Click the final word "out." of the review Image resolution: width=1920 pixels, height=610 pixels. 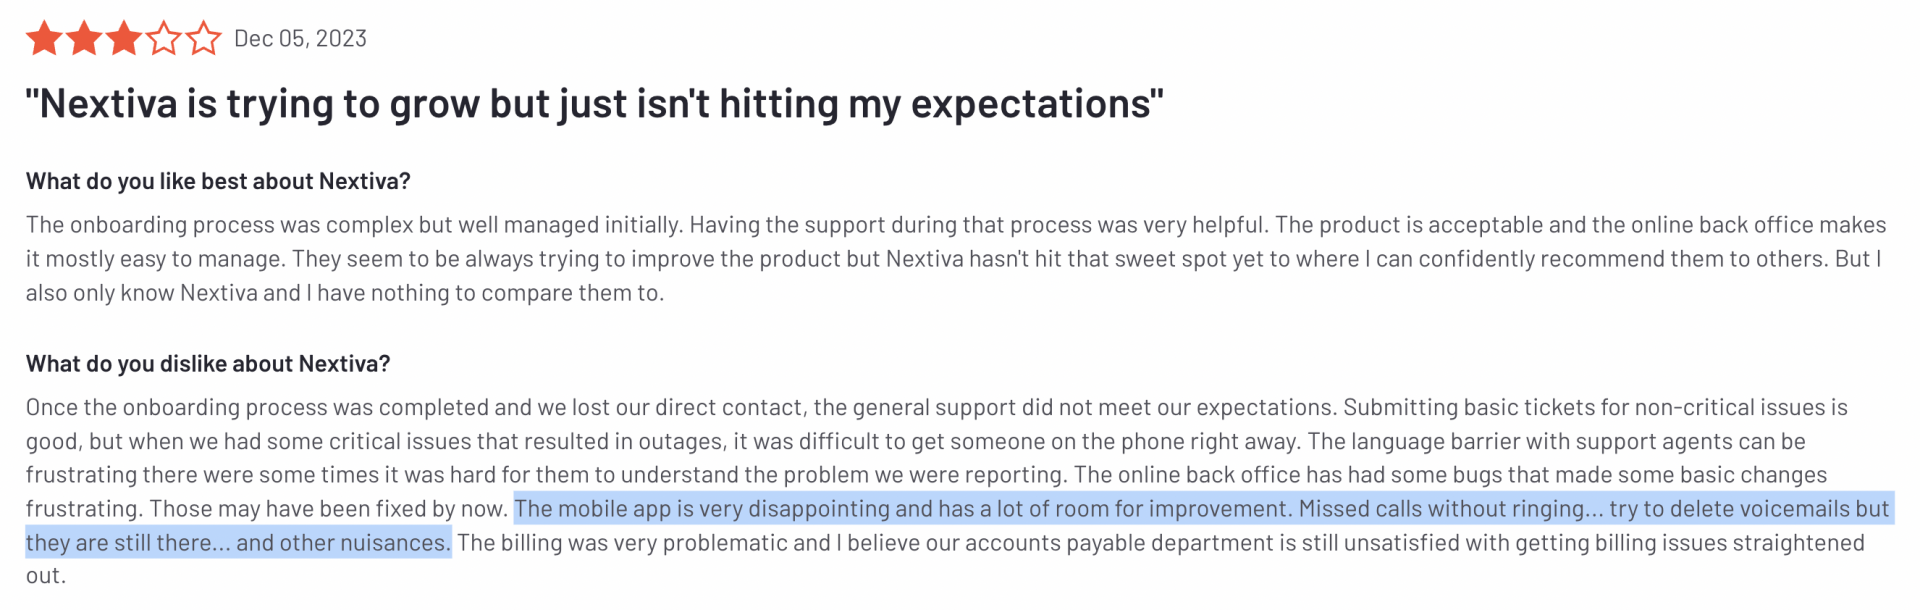pos(46,576)
